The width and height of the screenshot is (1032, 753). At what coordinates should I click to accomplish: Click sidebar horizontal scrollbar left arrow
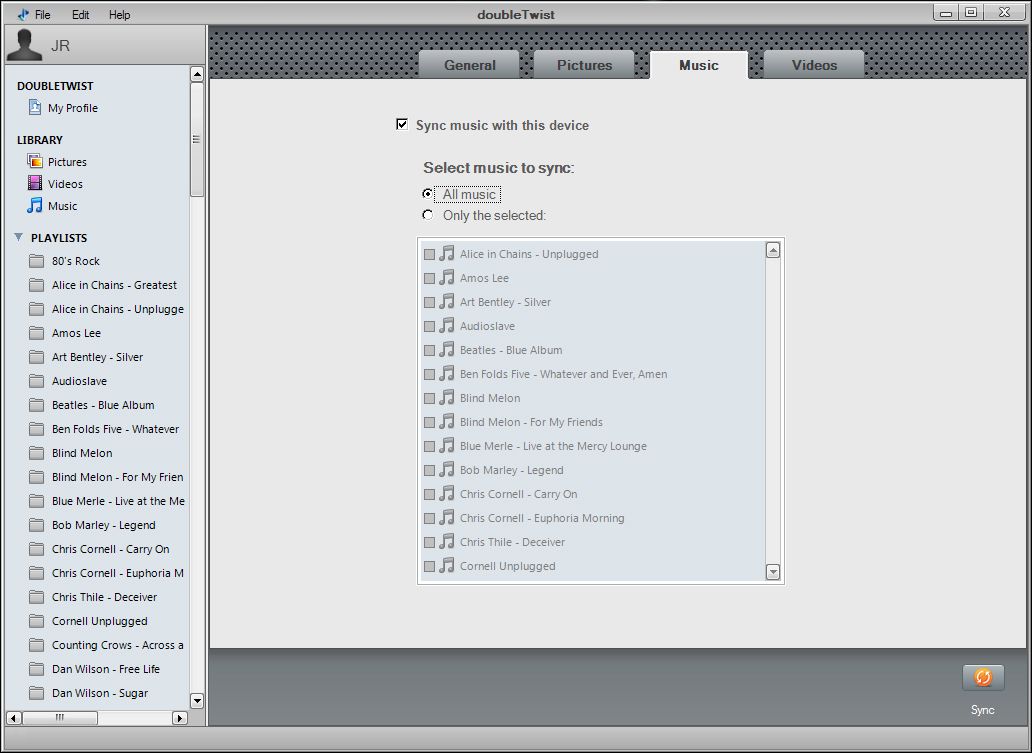[x=14, y=717]
